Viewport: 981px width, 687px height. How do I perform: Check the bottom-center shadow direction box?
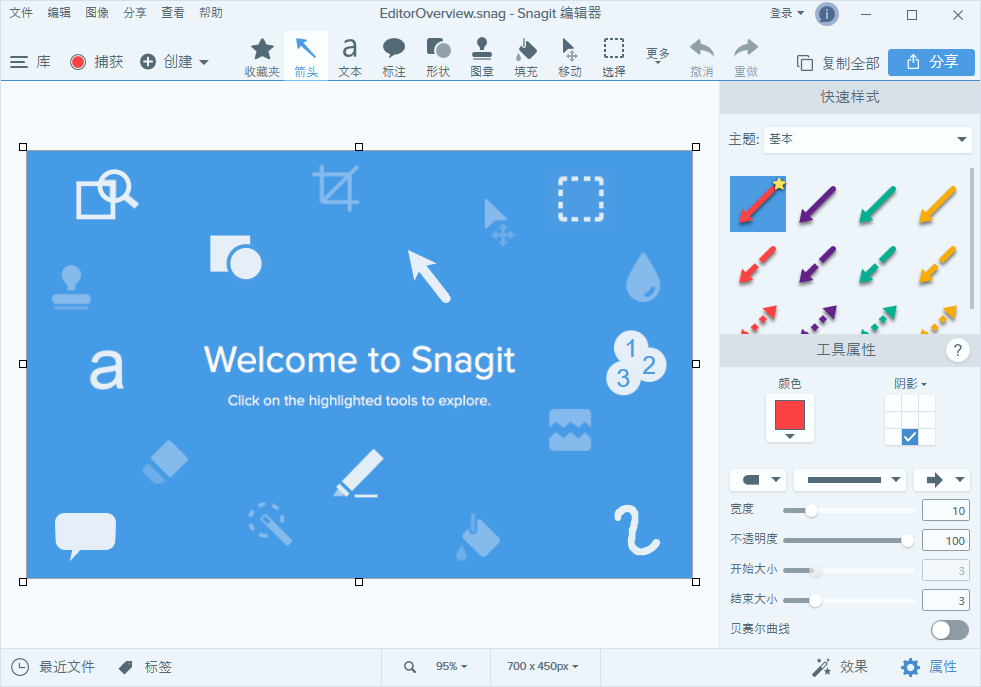point(909,437)
